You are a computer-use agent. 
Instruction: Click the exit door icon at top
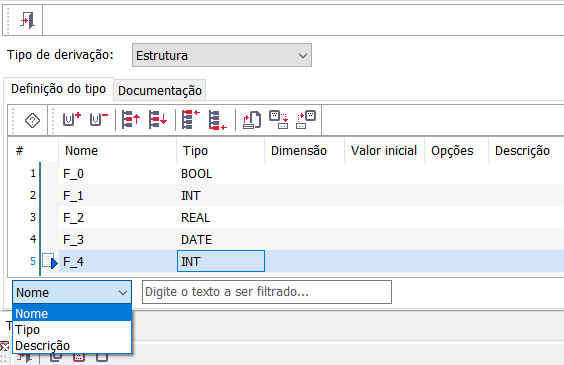27,20
